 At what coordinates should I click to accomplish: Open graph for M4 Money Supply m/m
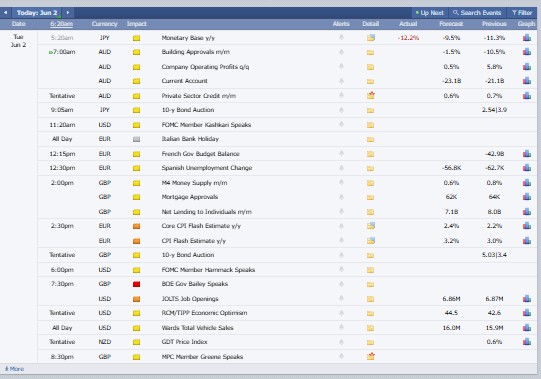pyautogui.click(x=527, y=183)
